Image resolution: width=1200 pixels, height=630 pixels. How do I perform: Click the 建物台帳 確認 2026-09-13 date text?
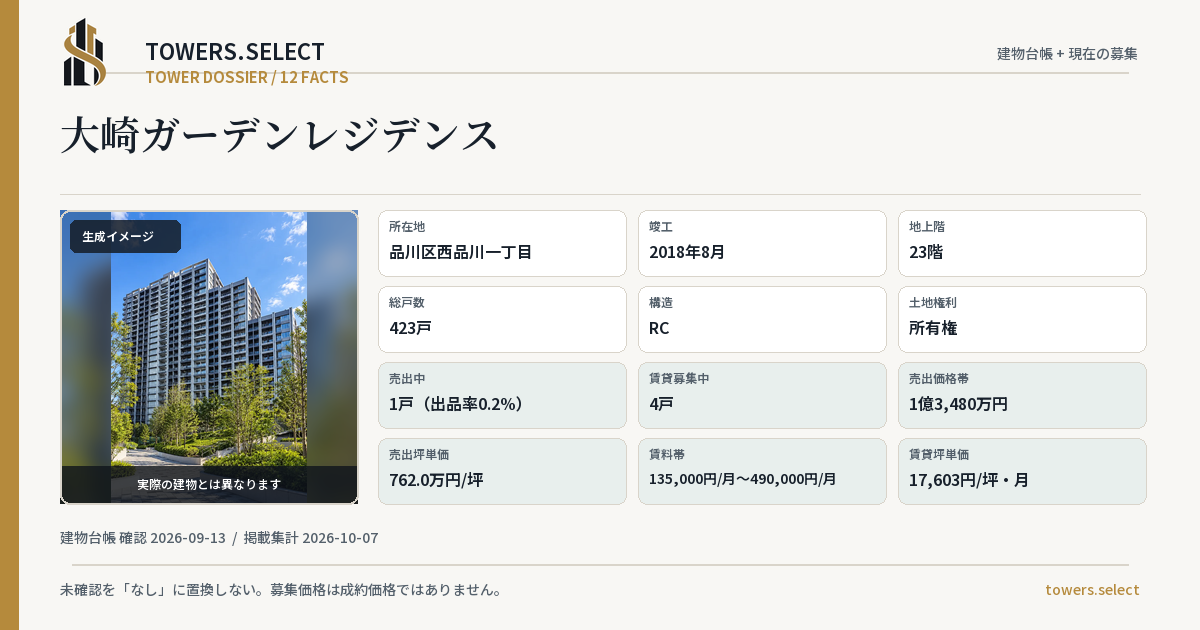(x=143, y=538)
